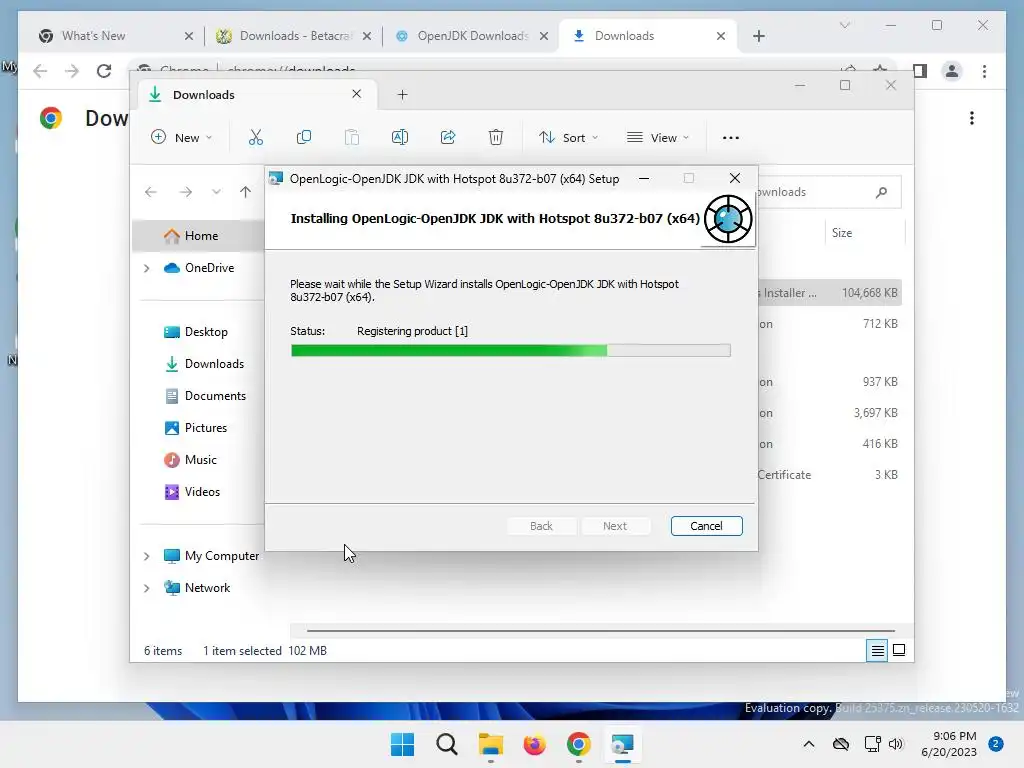Open the Sort dropdown in File Explorer
Viewport: 1024px width, 768px height.
pos(569,138)
